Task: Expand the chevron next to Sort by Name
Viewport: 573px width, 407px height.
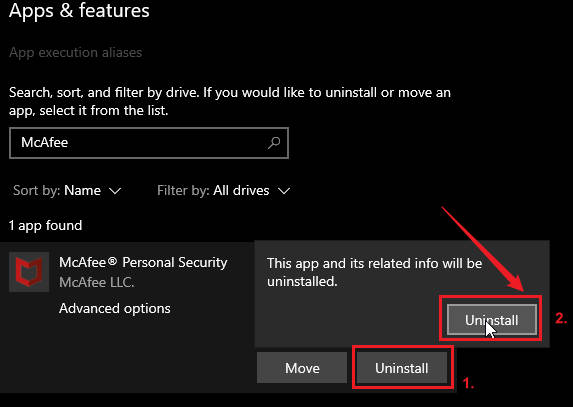Action: pyautogui.click(x=115, y=191)
